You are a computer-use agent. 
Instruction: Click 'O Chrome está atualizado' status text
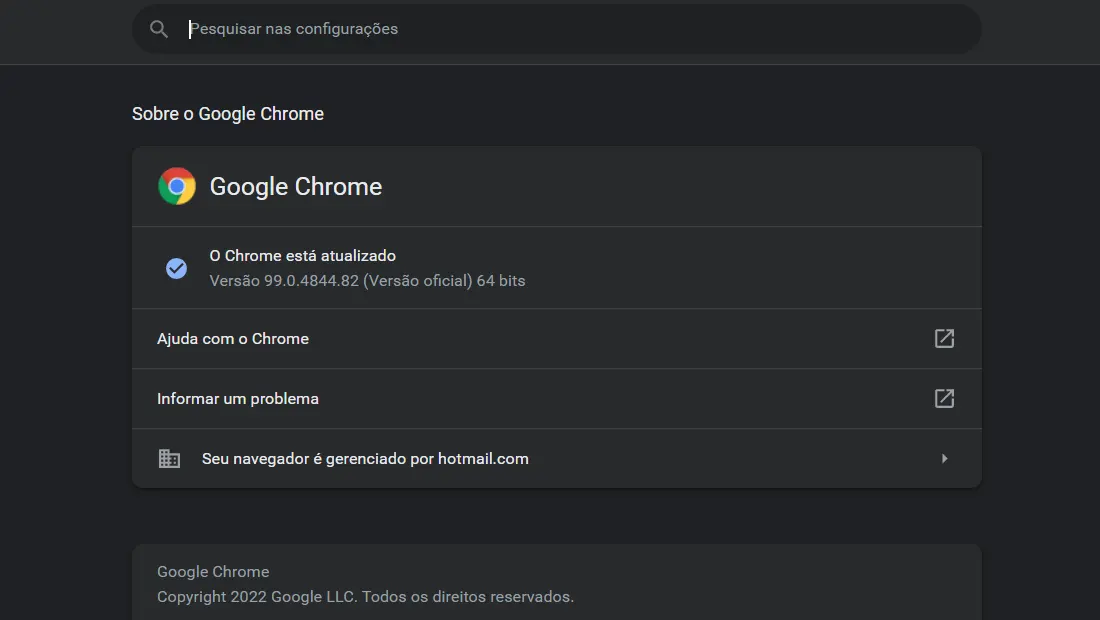click(302, 256)
